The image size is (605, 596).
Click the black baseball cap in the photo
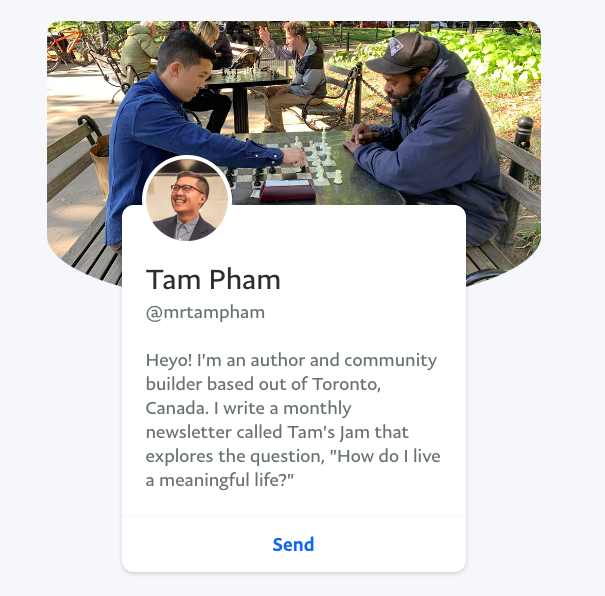(x=401, y=53)
